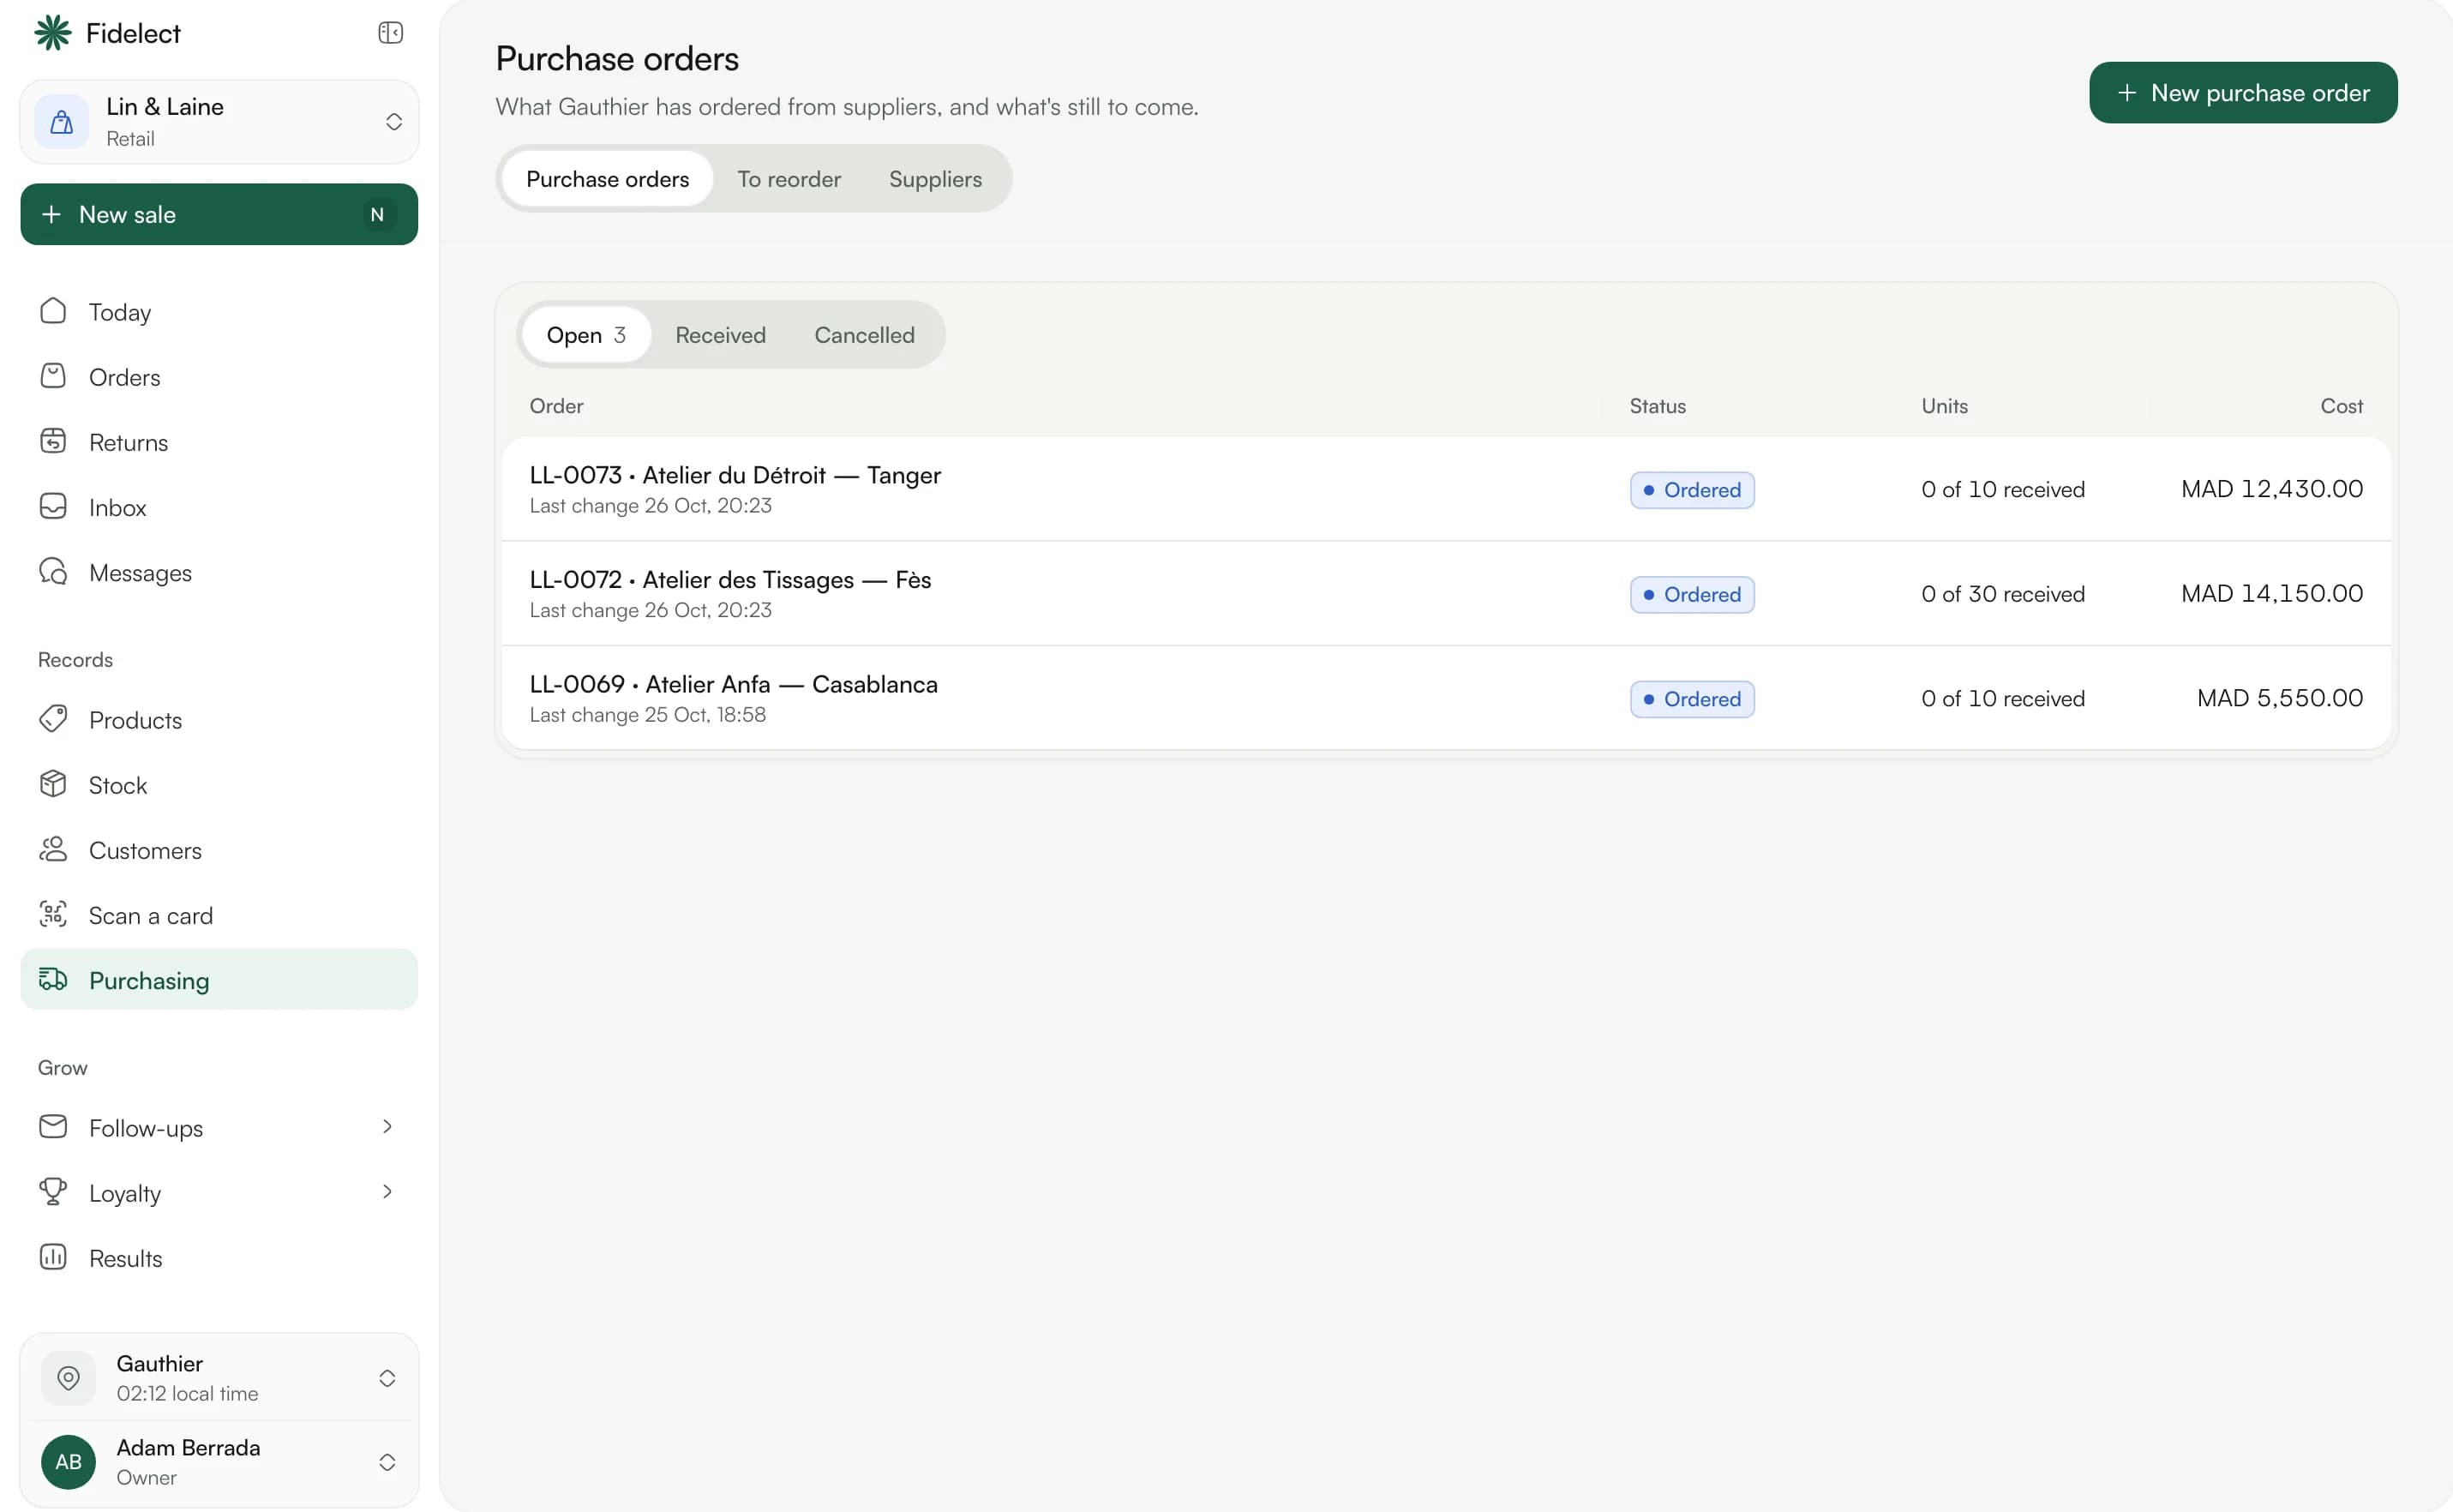Image resolution: width=2453 pixels, height=1512 pixels.
Task: Show Received purchase orders
Action: (x=720, y=335)
